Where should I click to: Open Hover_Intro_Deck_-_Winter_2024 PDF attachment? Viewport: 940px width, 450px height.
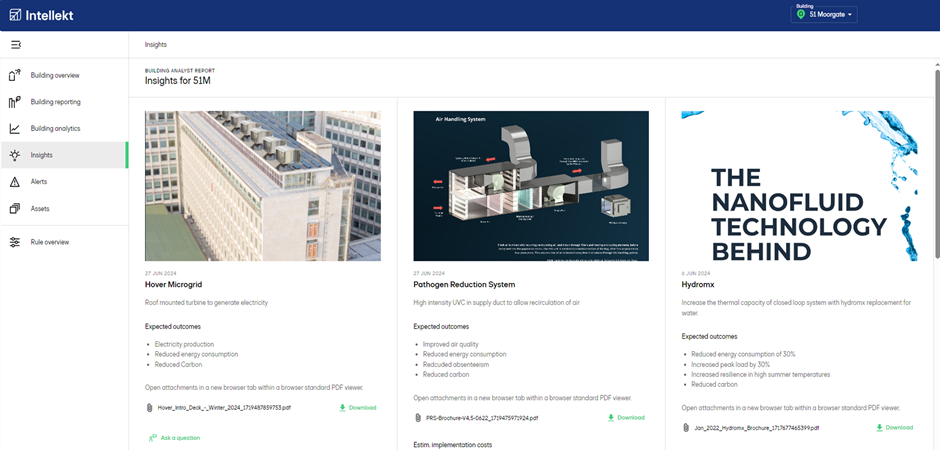point(224,407)
